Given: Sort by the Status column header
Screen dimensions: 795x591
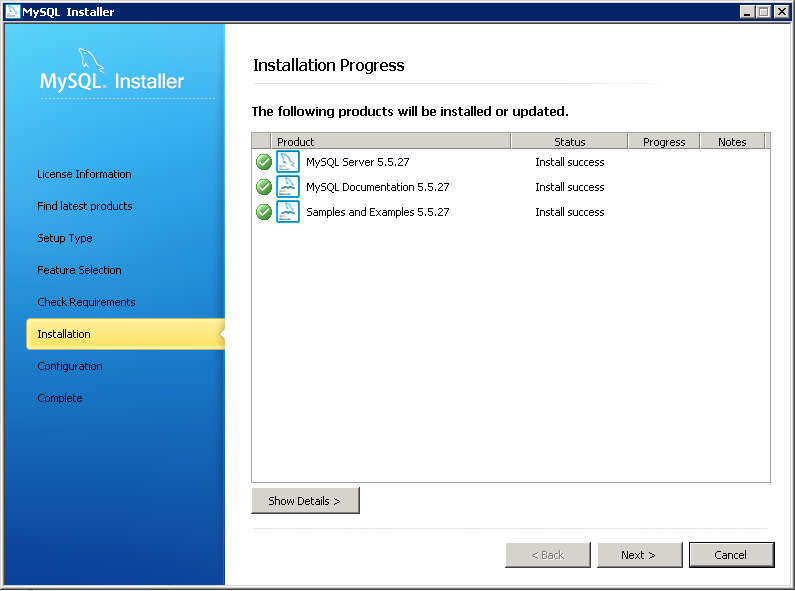Looking at the screenshot, I should pyautogui.click(x=569, y=141).
